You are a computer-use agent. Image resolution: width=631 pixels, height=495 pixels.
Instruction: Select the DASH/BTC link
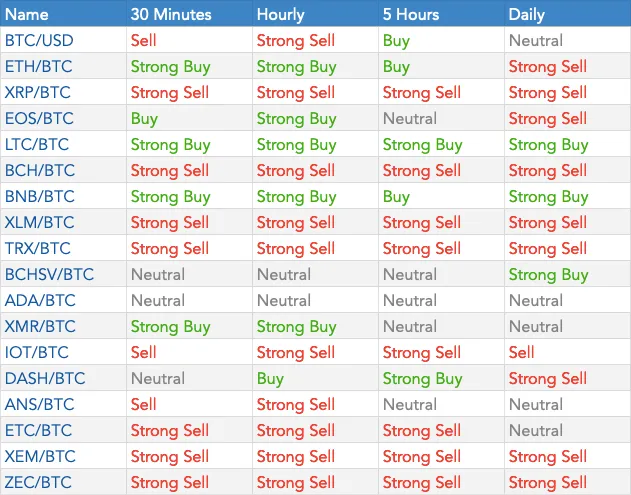[x=45, y=379]
